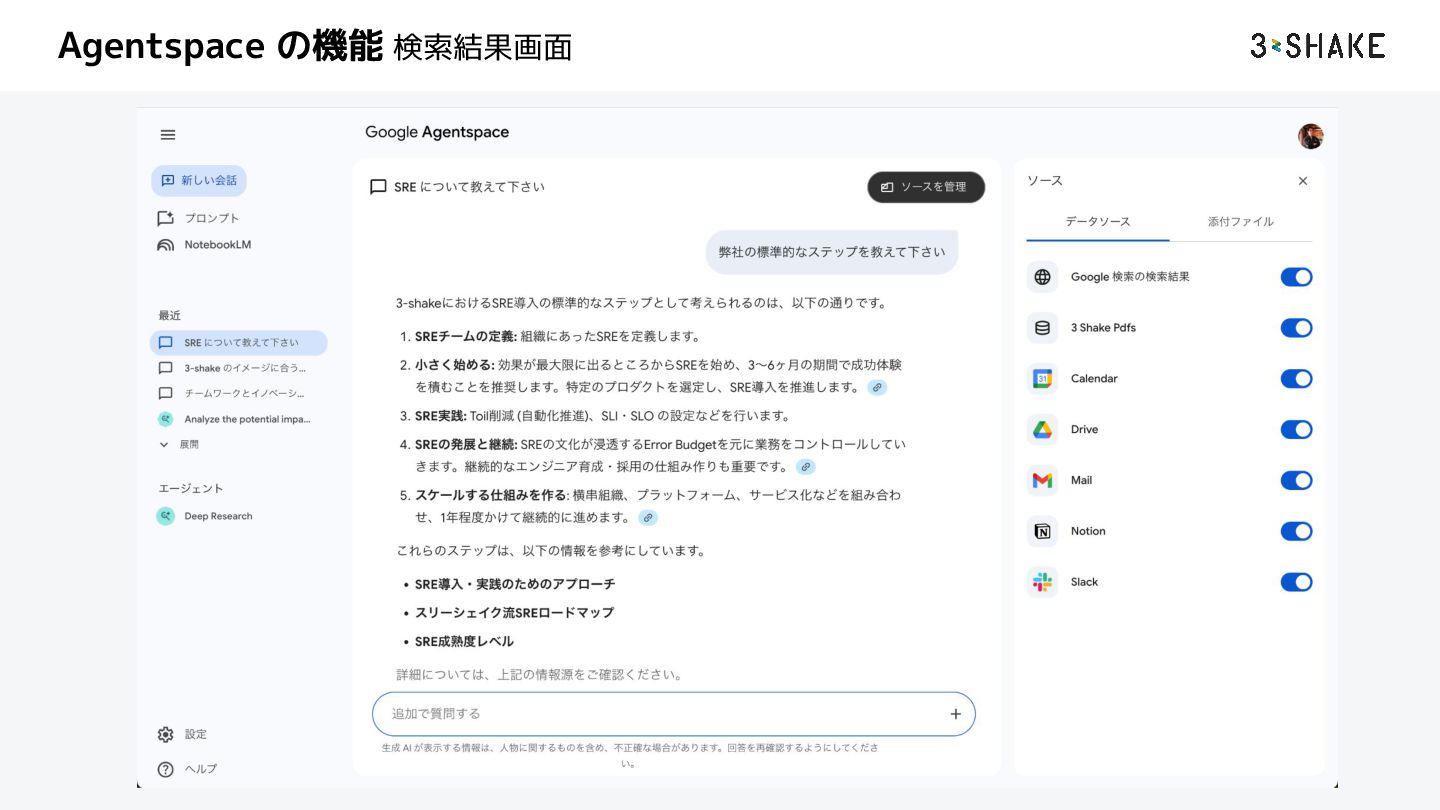Screen dimensions: 1440x810
Task: Toggle the Calendar source switch
Action: point(1296,379)
